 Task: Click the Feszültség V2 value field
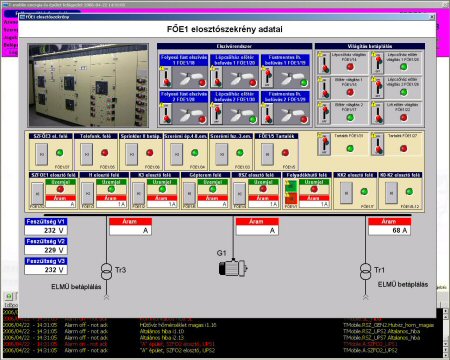tap(46, 250)
